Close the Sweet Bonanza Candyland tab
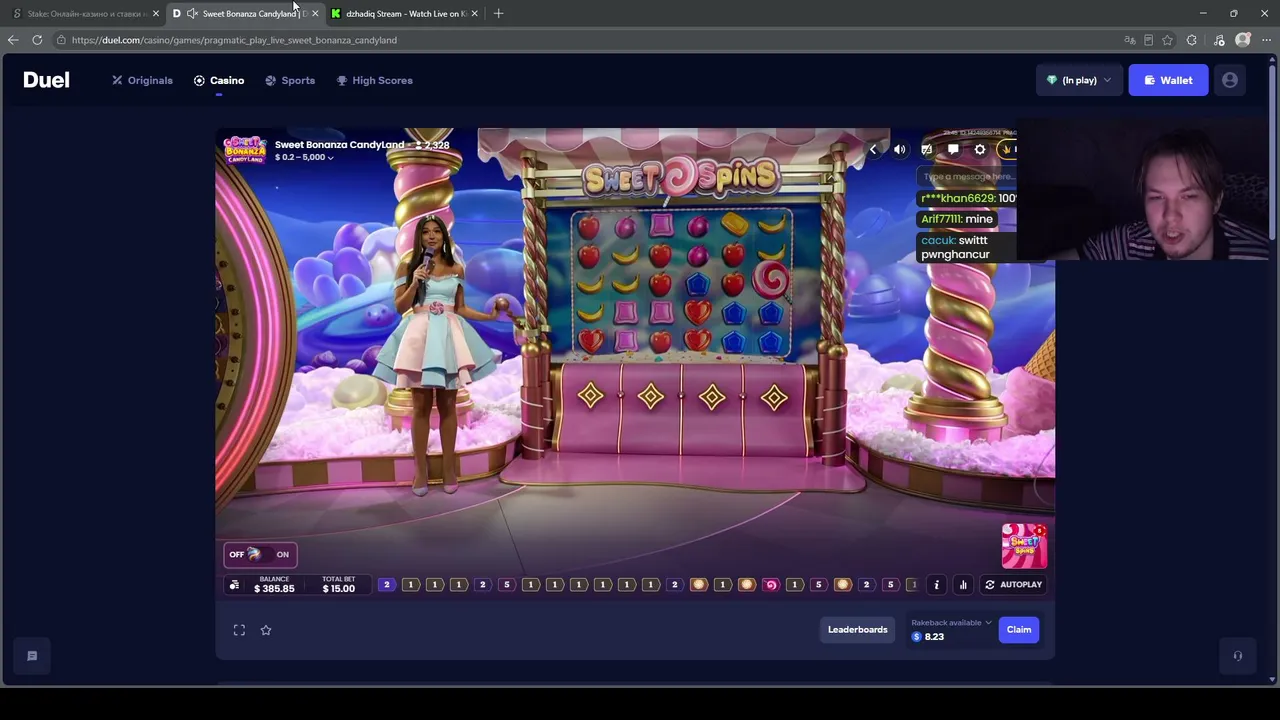The image size is (1280, 720). 314,14
